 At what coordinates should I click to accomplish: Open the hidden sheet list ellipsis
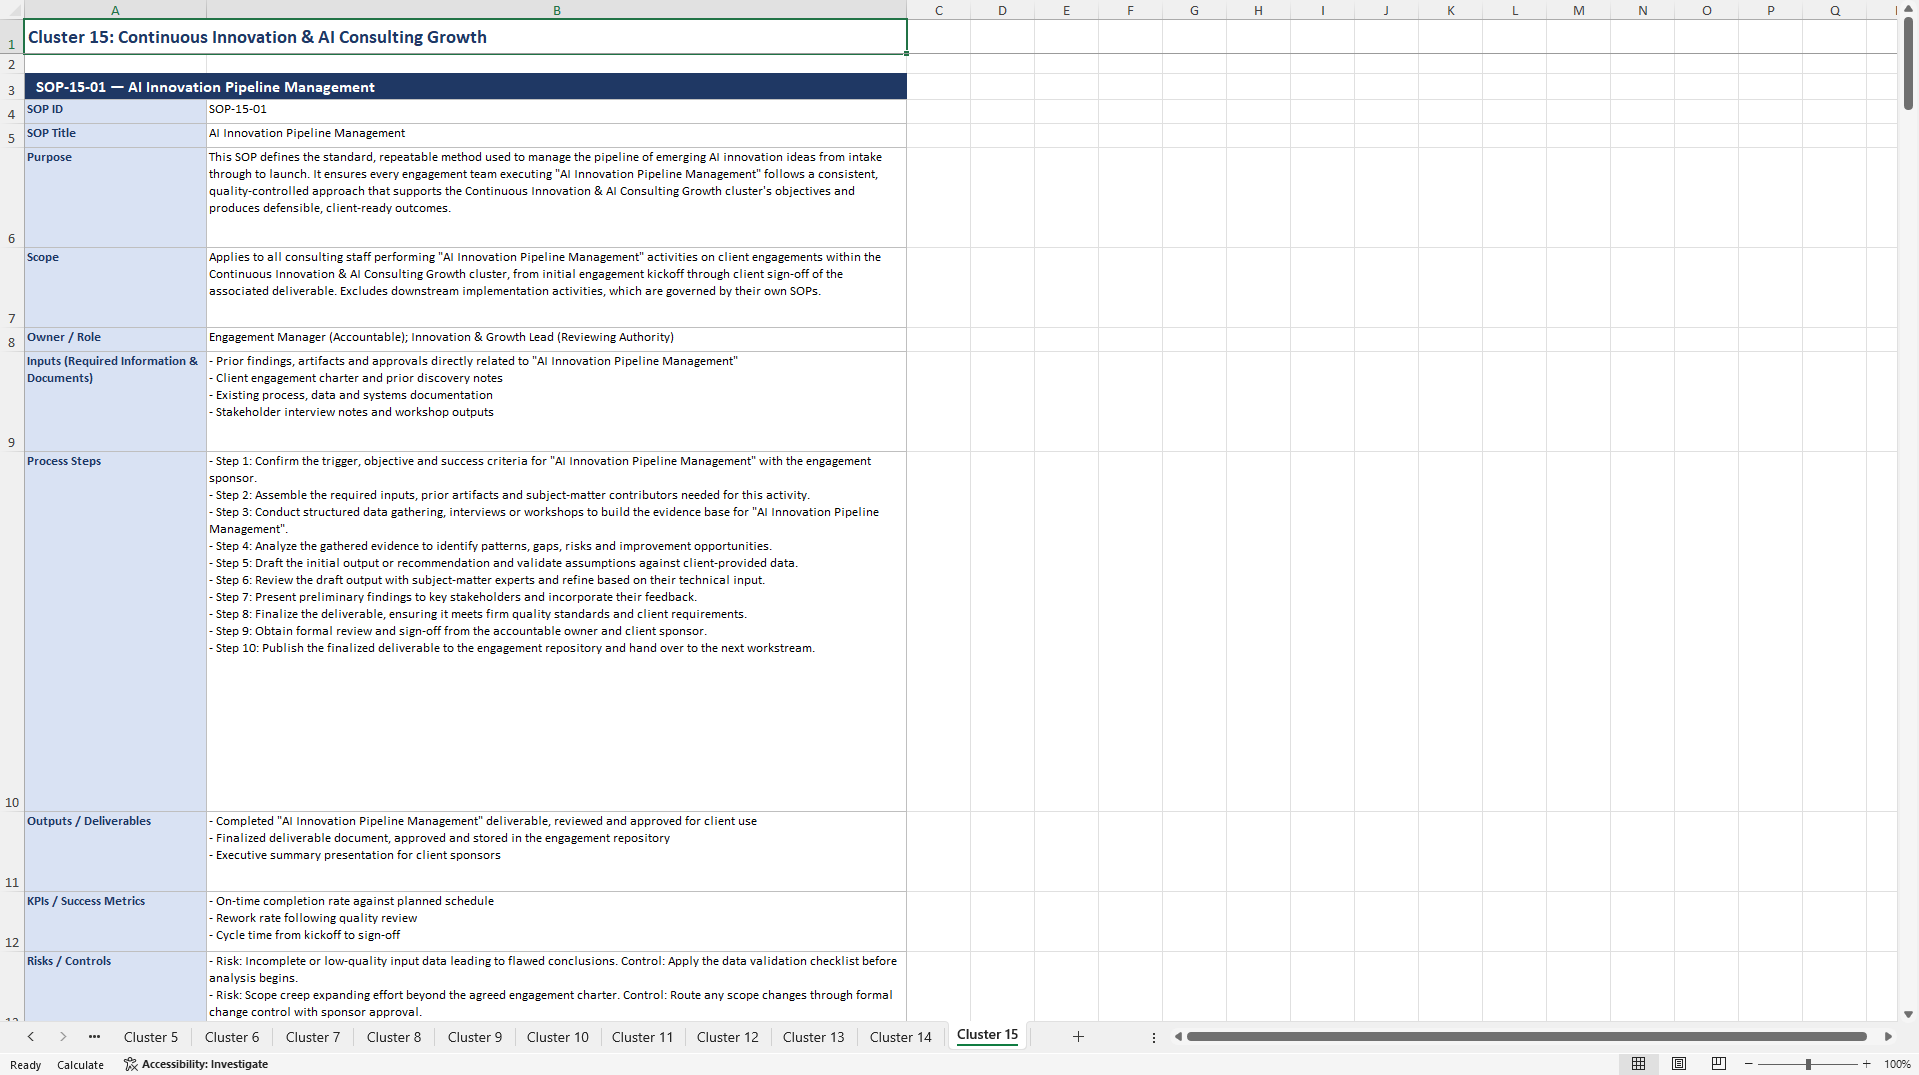click(95, 1037)
